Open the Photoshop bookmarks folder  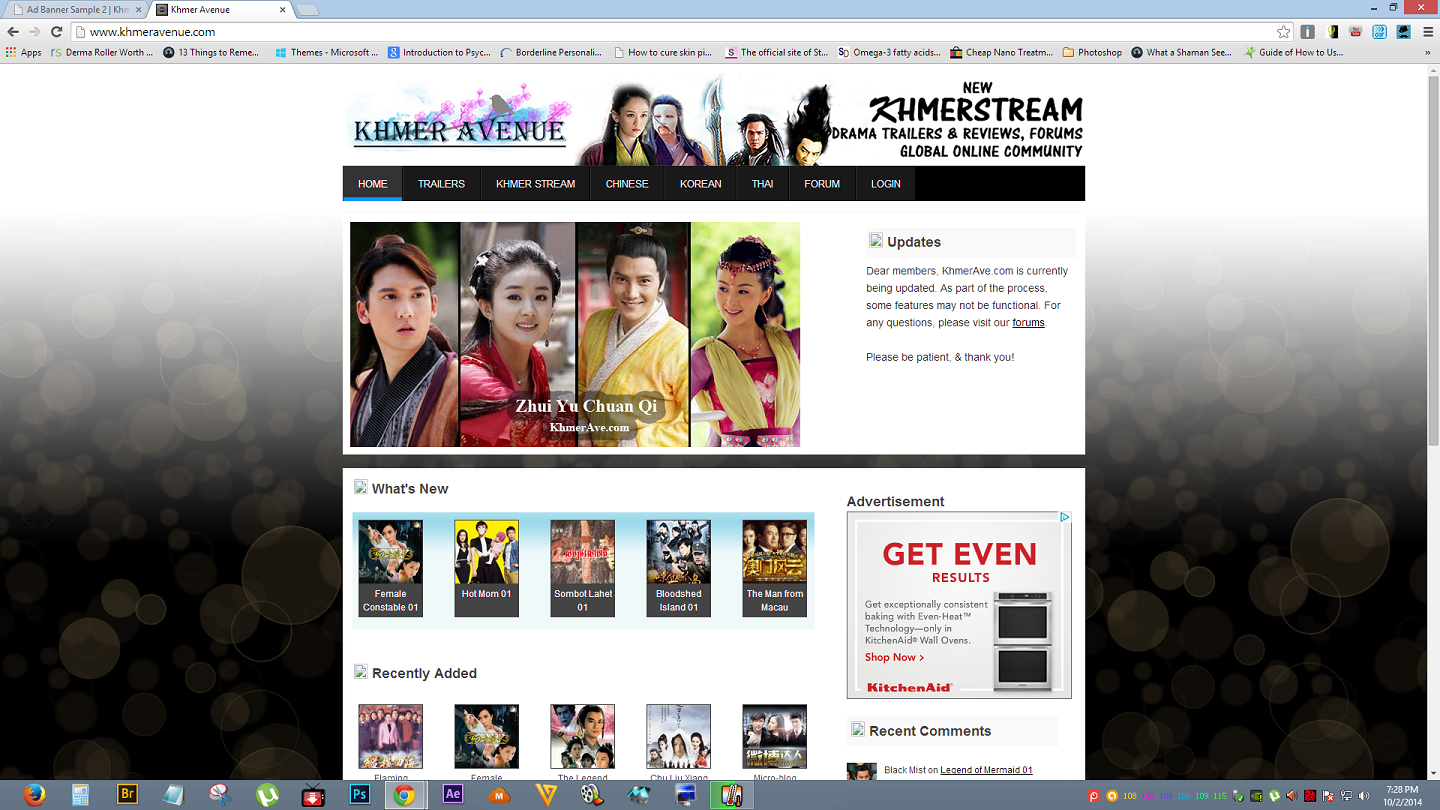pyautogui.click(x=1092, y=52)
